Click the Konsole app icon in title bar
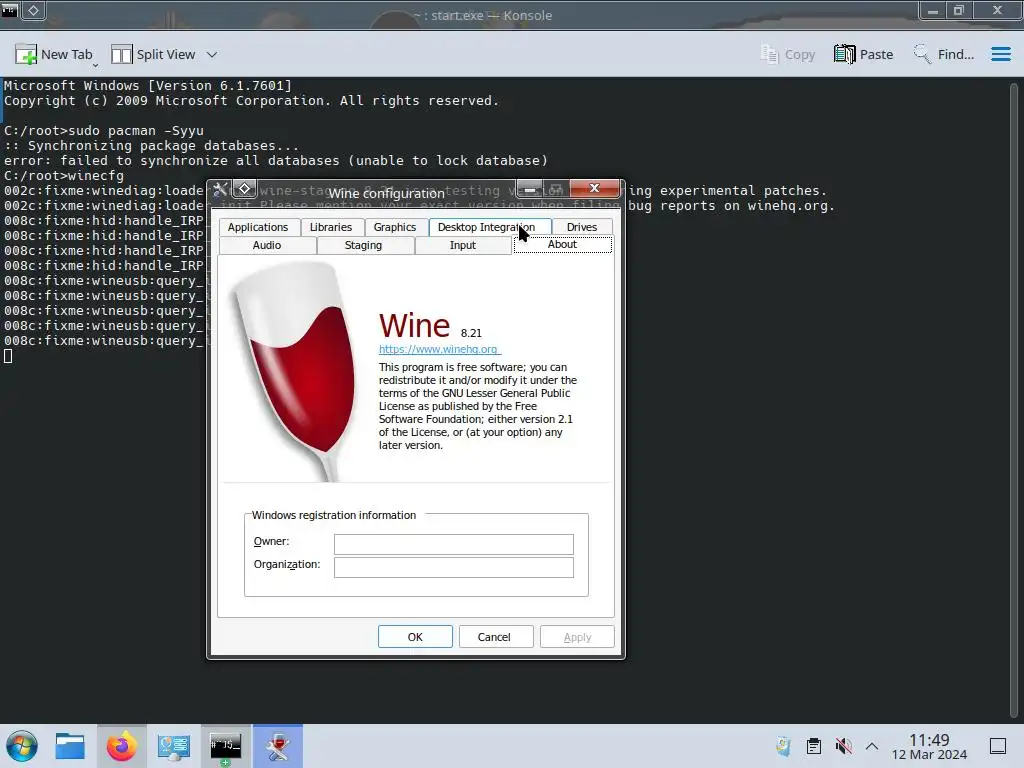This screenshot has height=768, width=1024. tap(9, 10)
